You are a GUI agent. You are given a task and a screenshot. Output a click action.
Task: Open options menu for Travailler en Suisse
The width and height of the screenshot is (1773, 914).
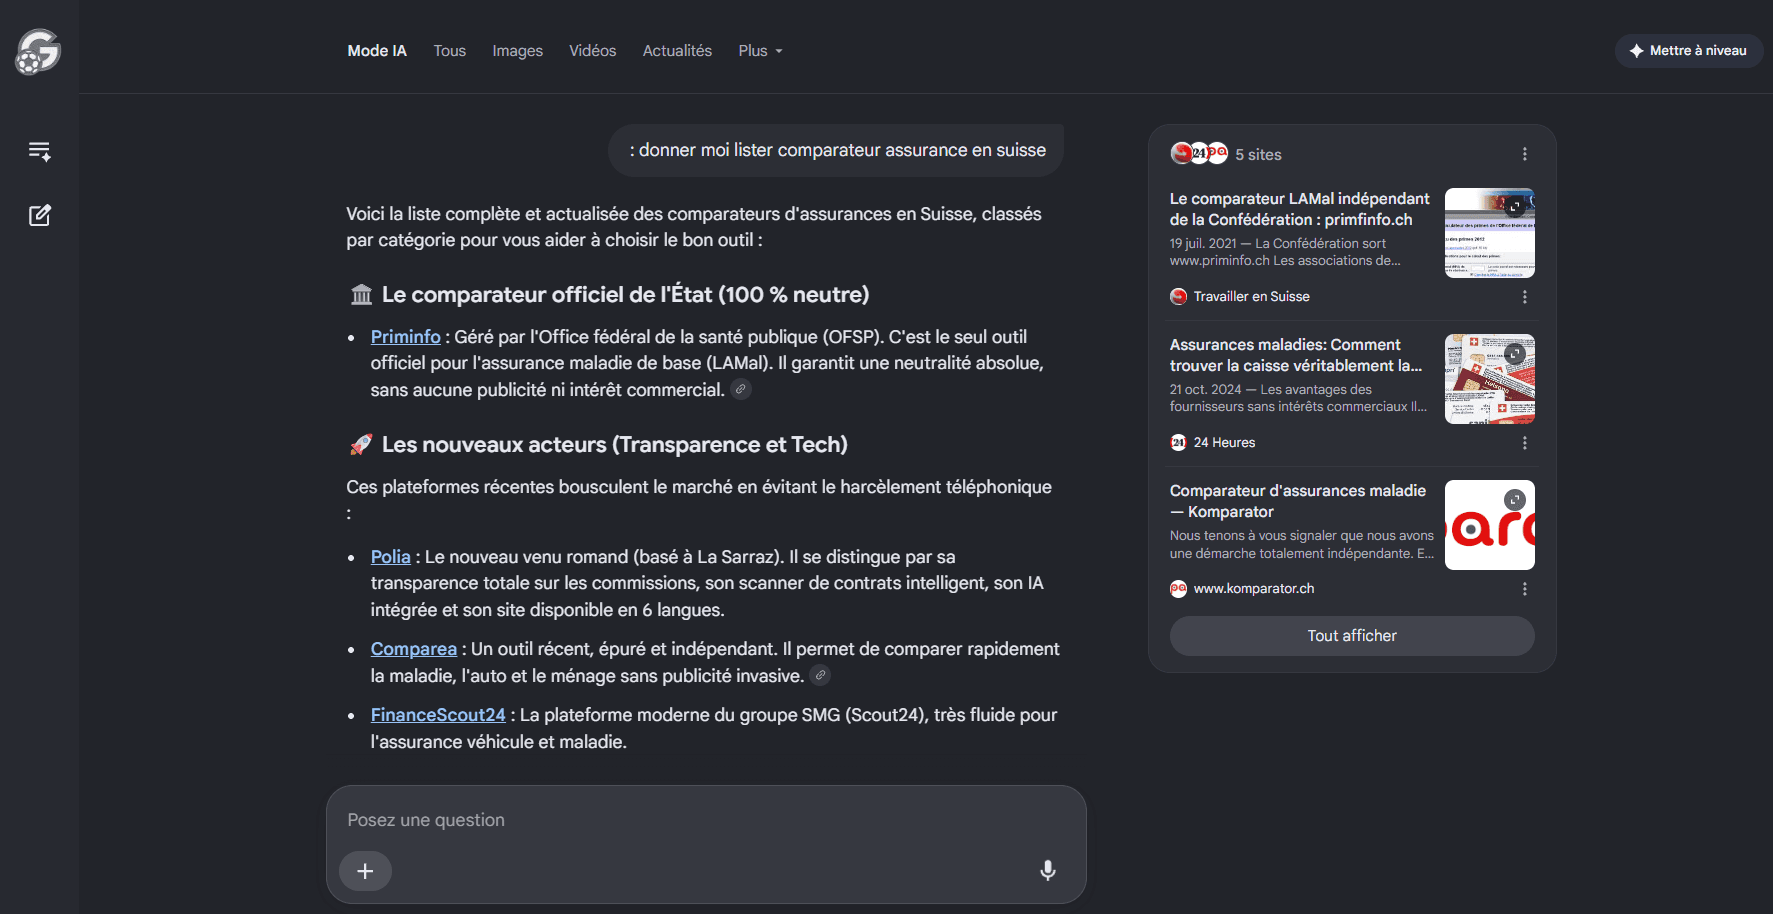pyautogui.click(x=1524, y=297)
